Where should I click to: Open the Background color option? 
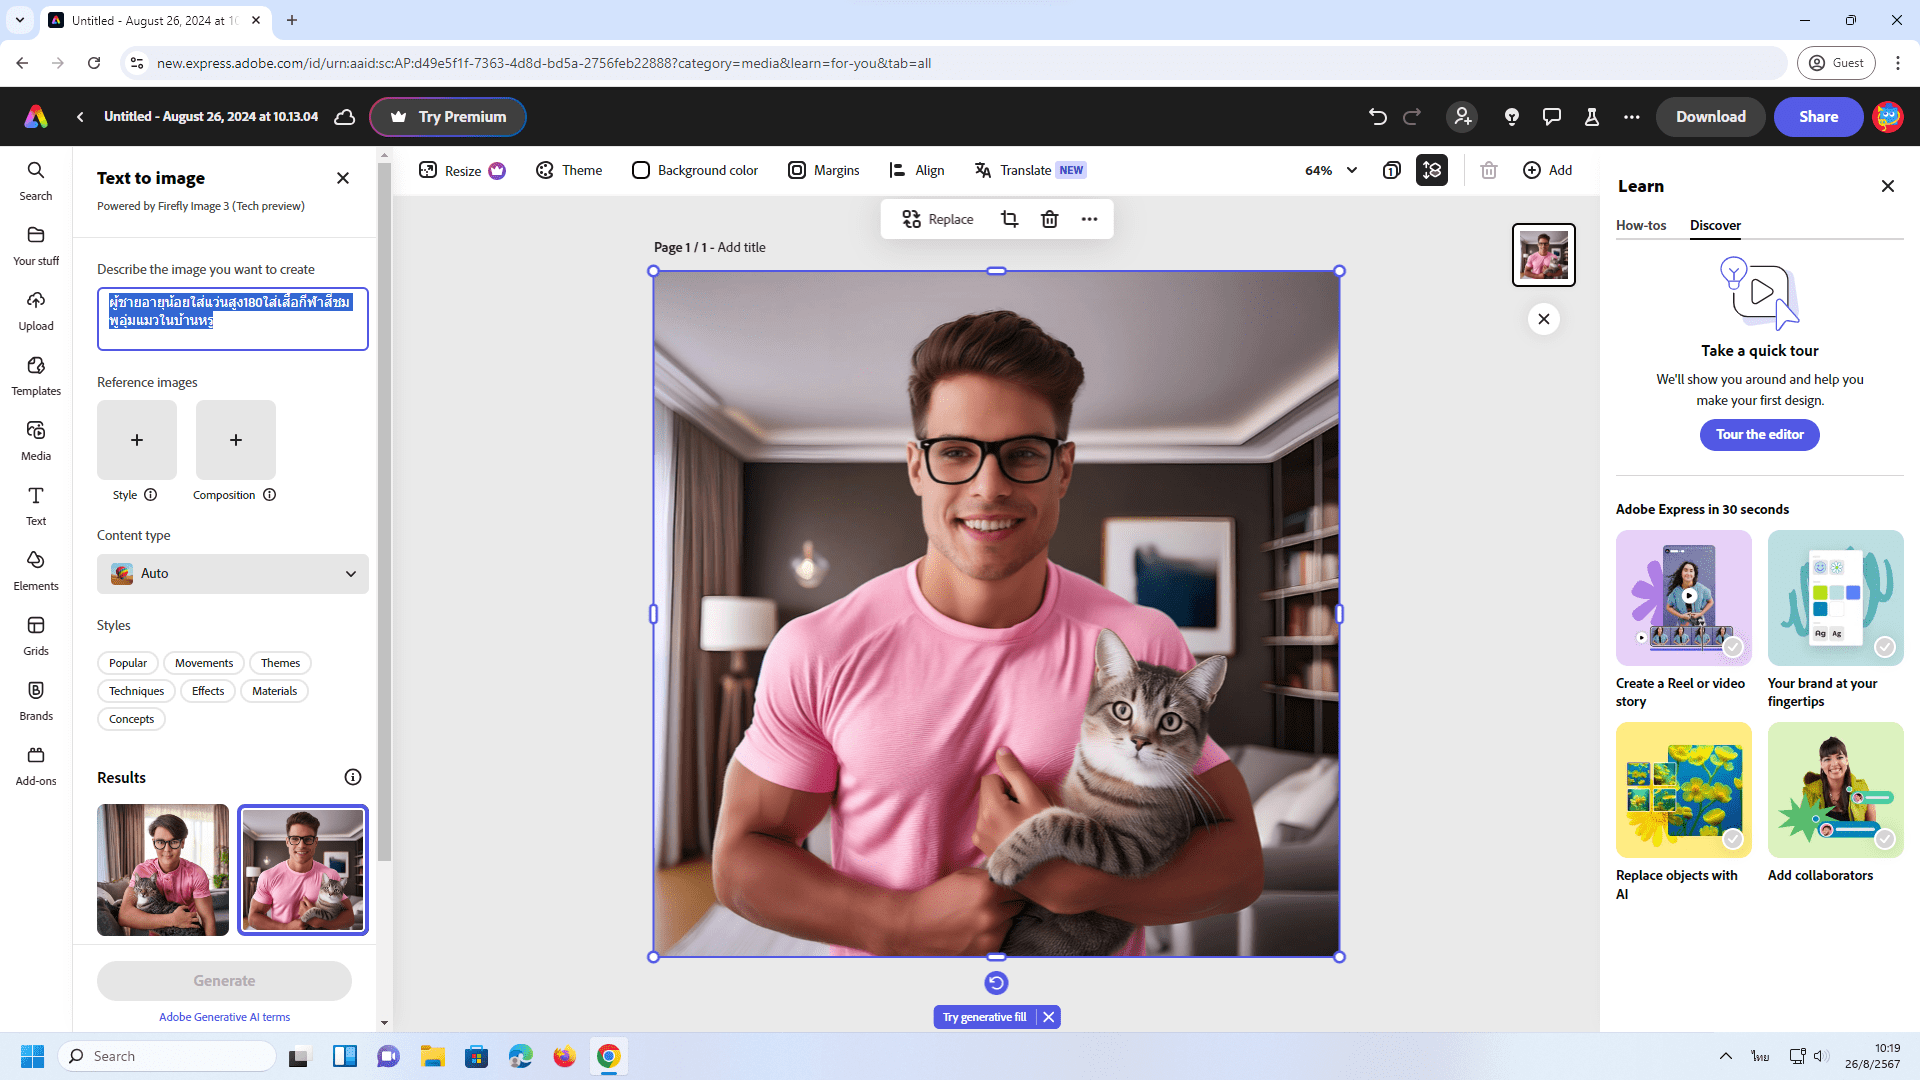(695, 170)
